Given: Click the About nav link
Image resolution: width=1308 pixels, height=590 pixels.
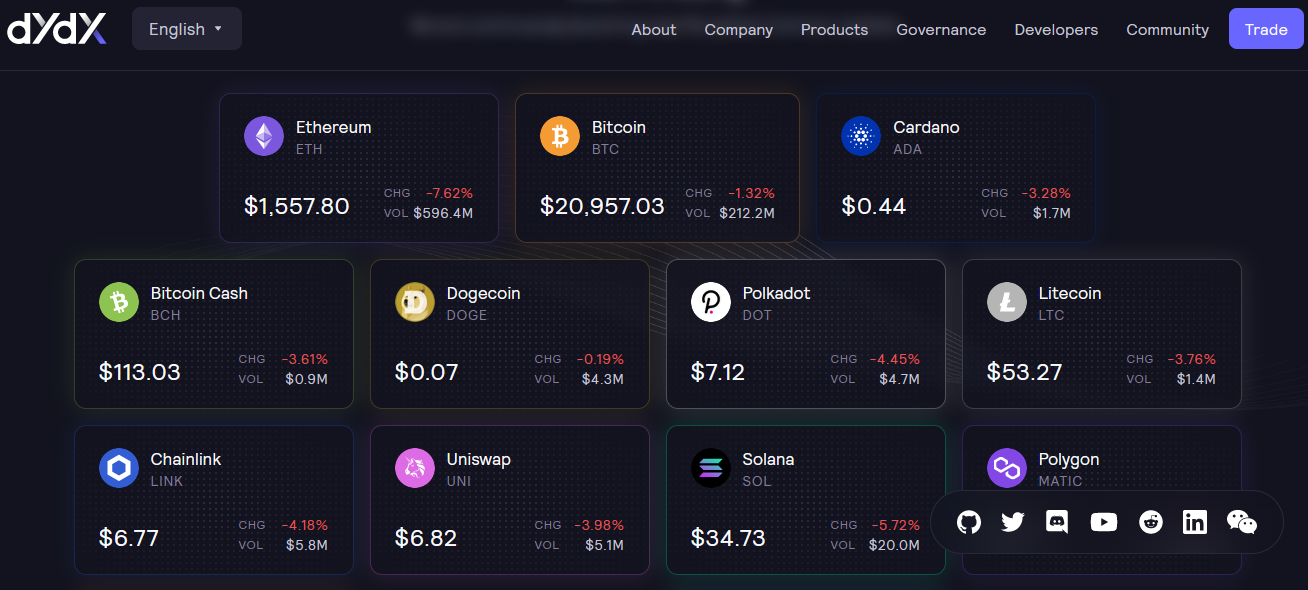Looking at the screenshot, I should click(x=654, y=30).
